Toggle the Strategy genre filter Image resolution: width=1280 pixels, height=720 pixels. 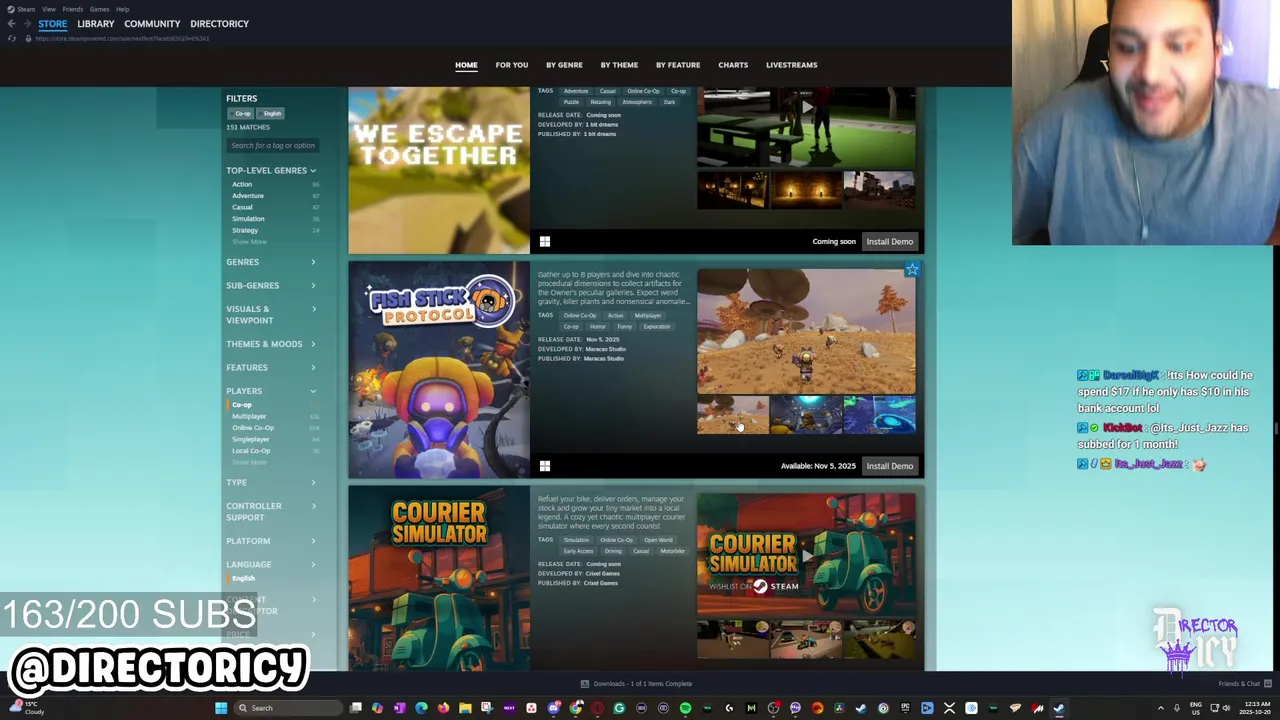[x=245, y=230]
